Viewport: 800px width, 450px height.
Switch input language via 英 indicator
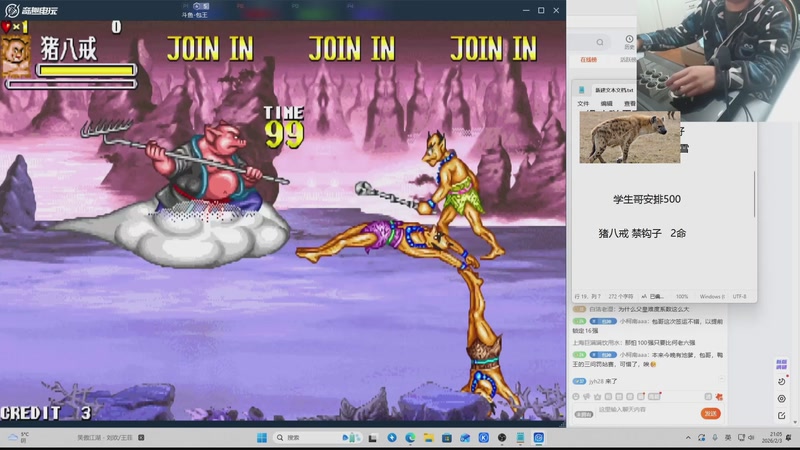[x=728, y=438]
